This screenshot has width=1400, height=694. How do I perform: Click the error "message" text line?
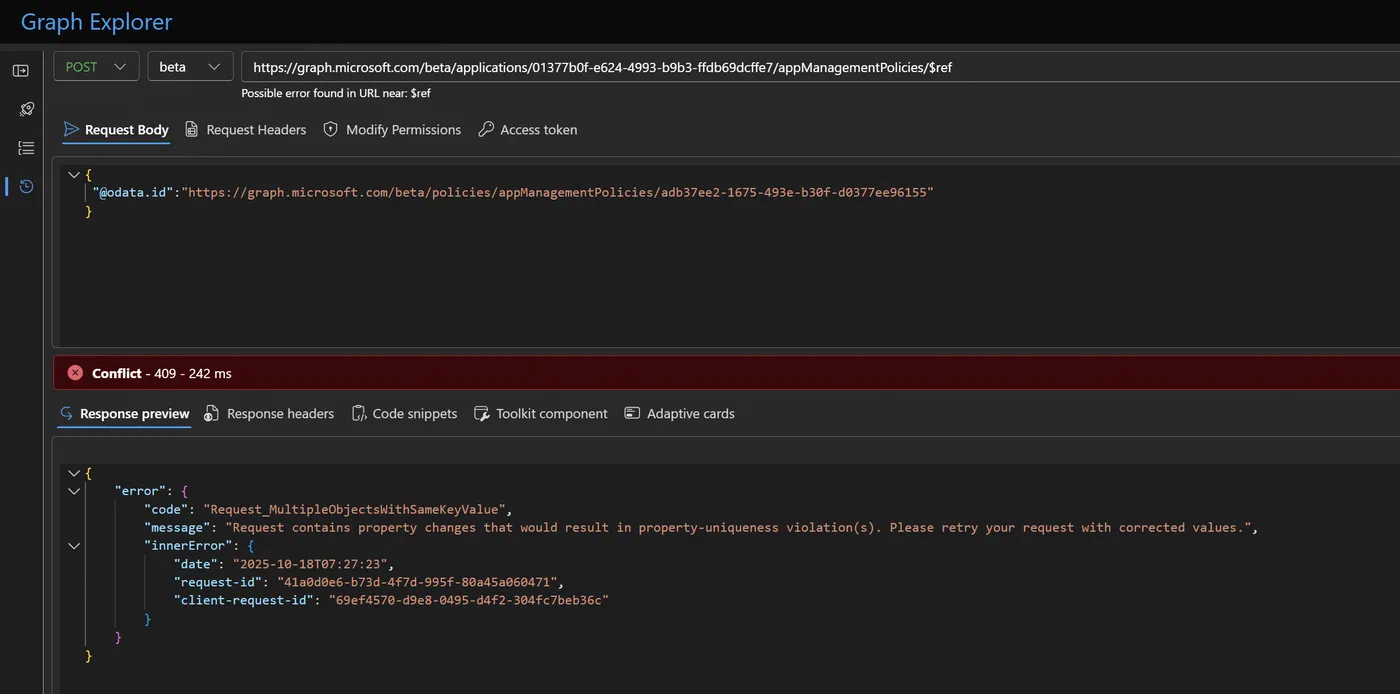[701, 527]
